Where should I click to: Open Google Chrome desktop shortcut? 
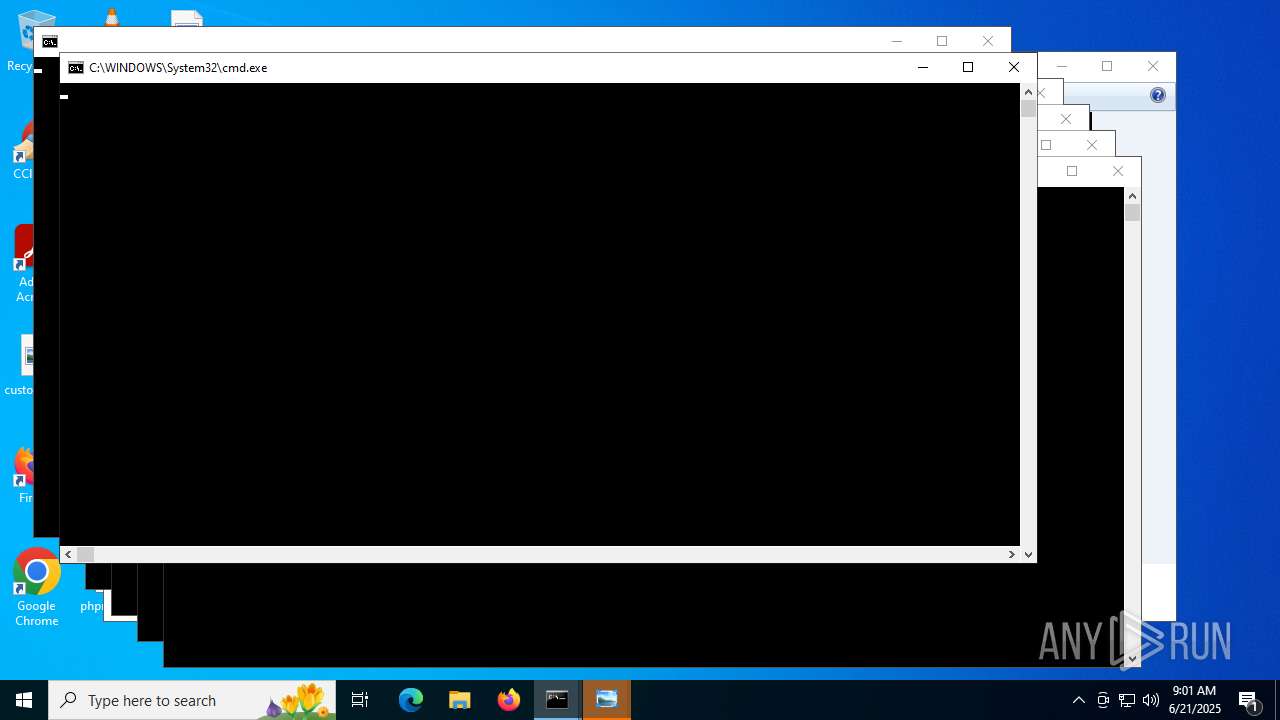coord(36,588)
